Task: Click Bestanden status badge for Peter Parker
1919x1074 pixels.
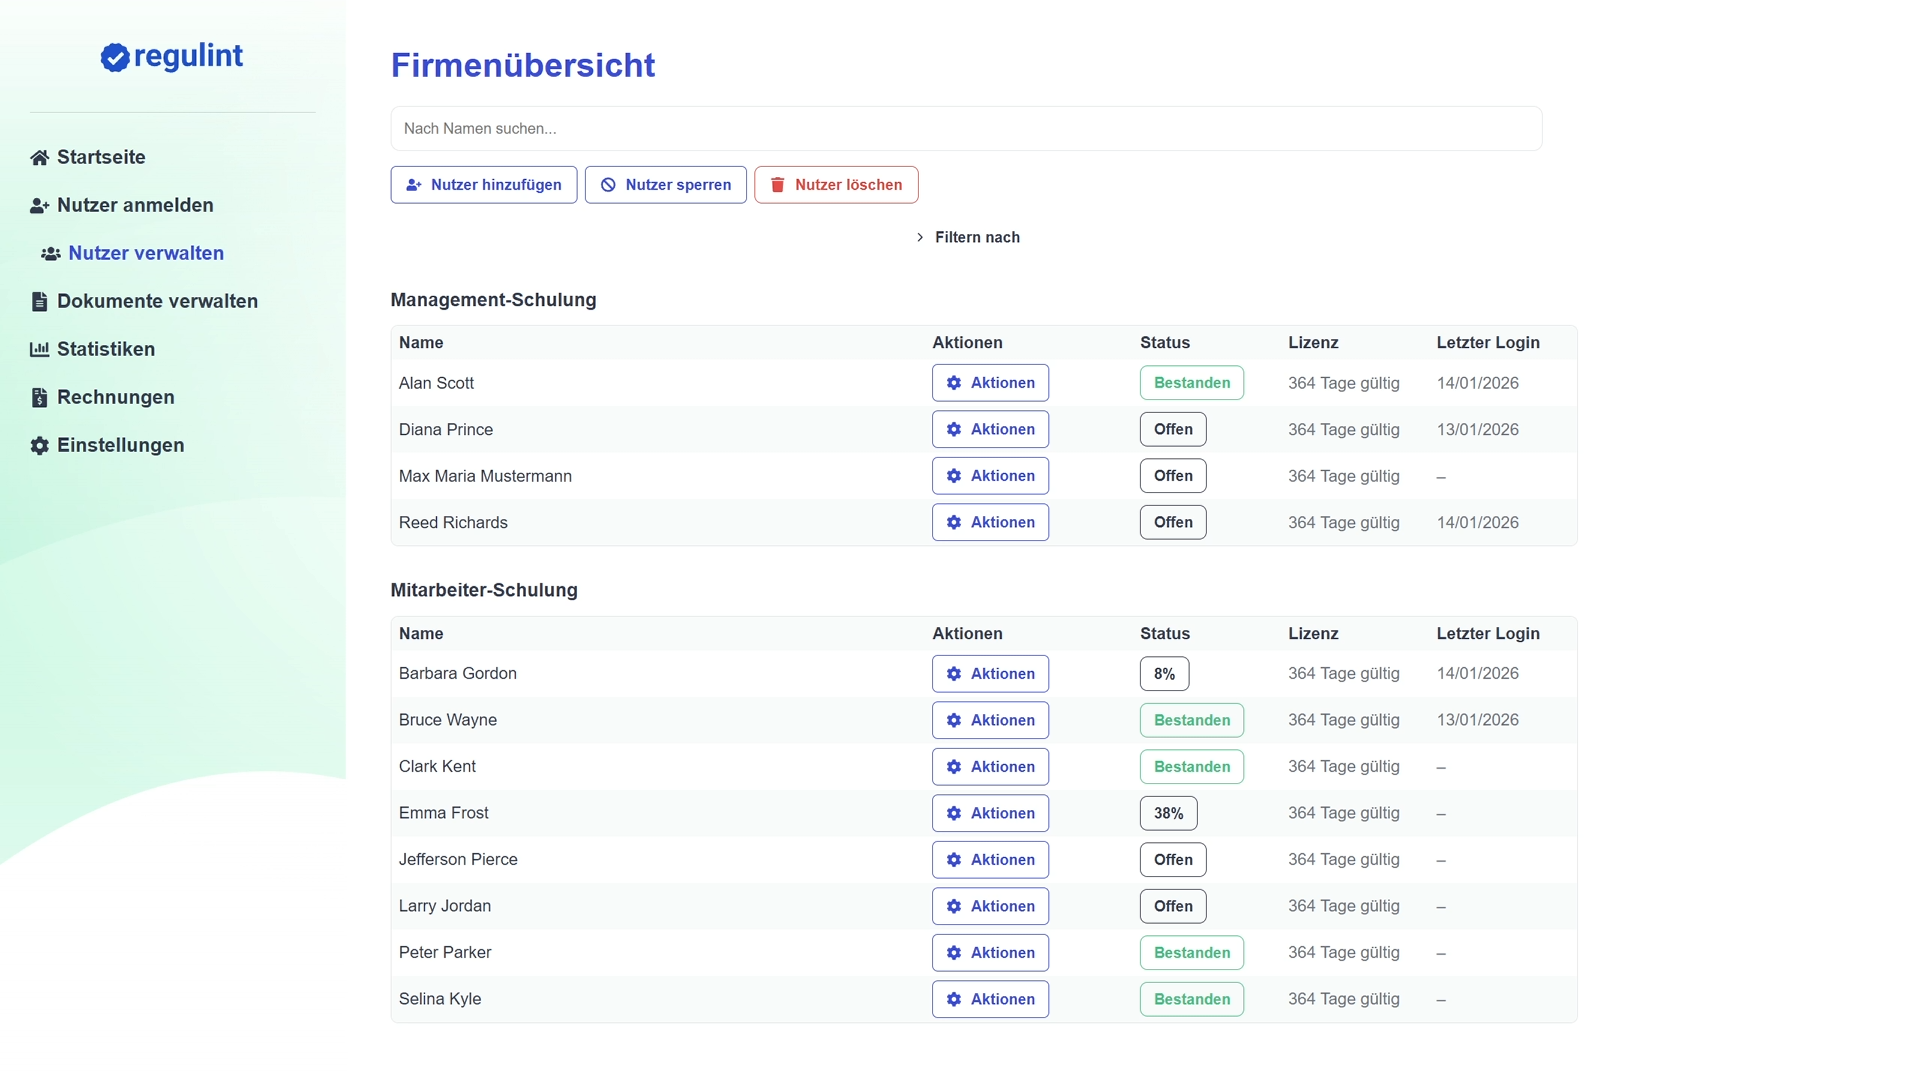Action: (1191, 953)
